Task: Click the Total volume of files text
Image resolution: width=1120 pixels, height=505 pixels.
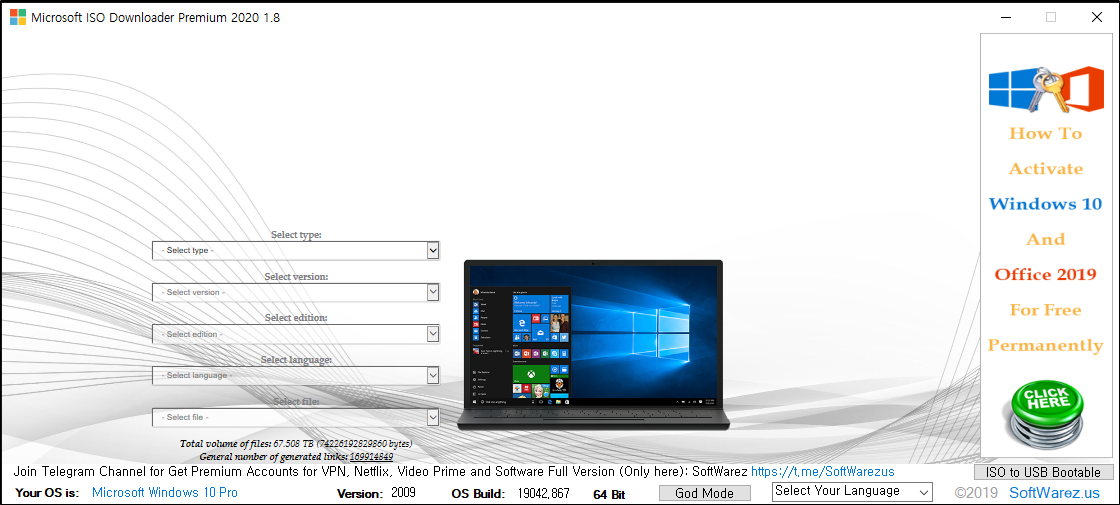Action: coord(296,444)
